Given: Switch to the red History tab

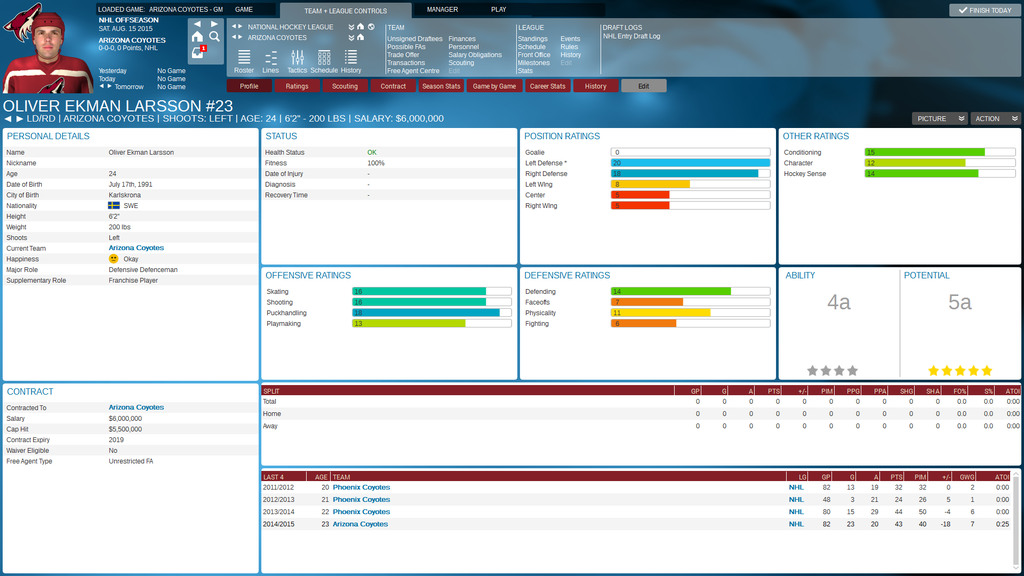Looking at the screenshot, I should 596,86.
